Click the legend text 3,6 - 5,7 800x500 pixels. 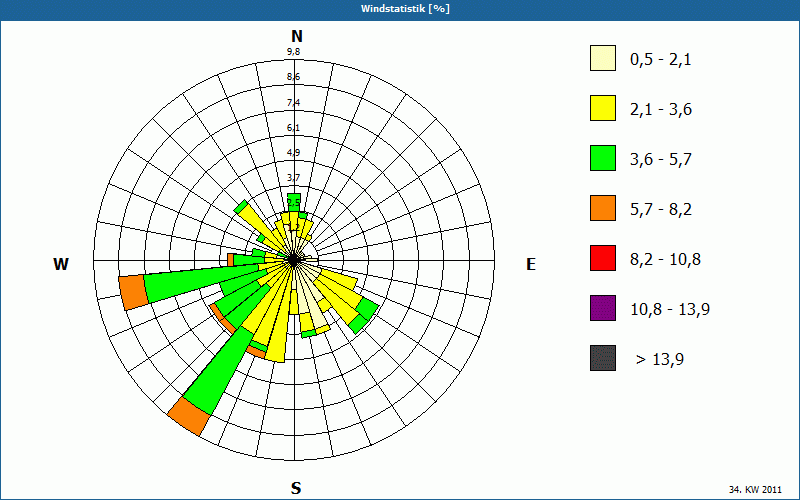point(661,160)
